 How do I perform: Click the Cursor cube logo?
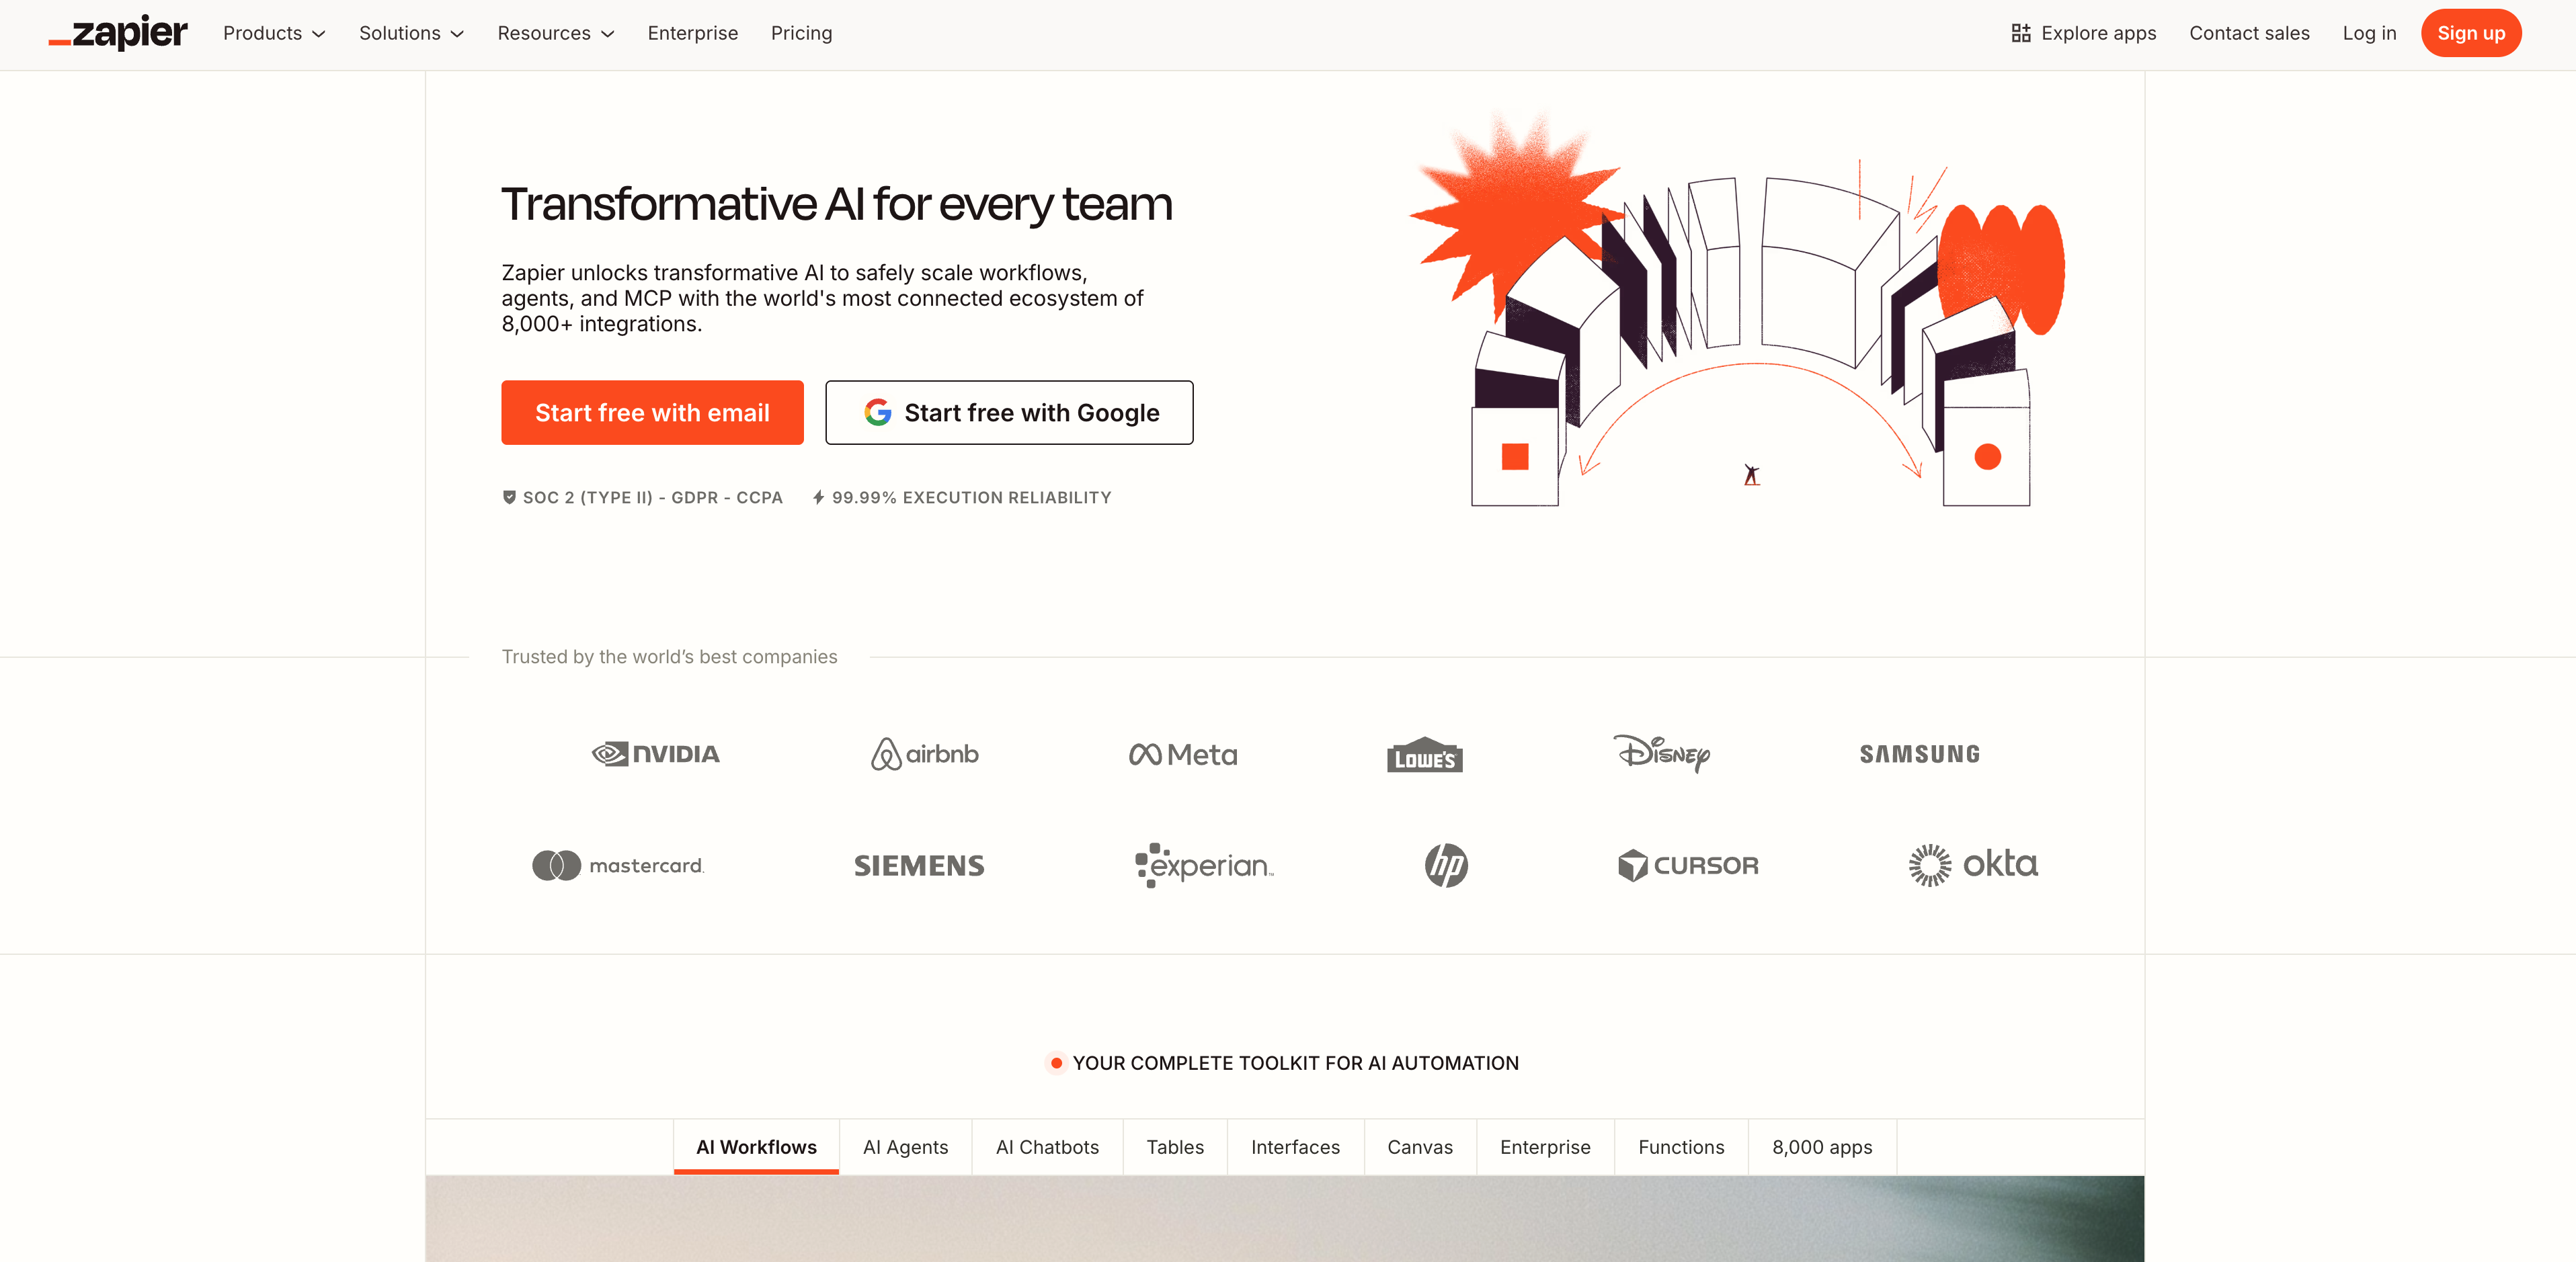coord(1632,865)
